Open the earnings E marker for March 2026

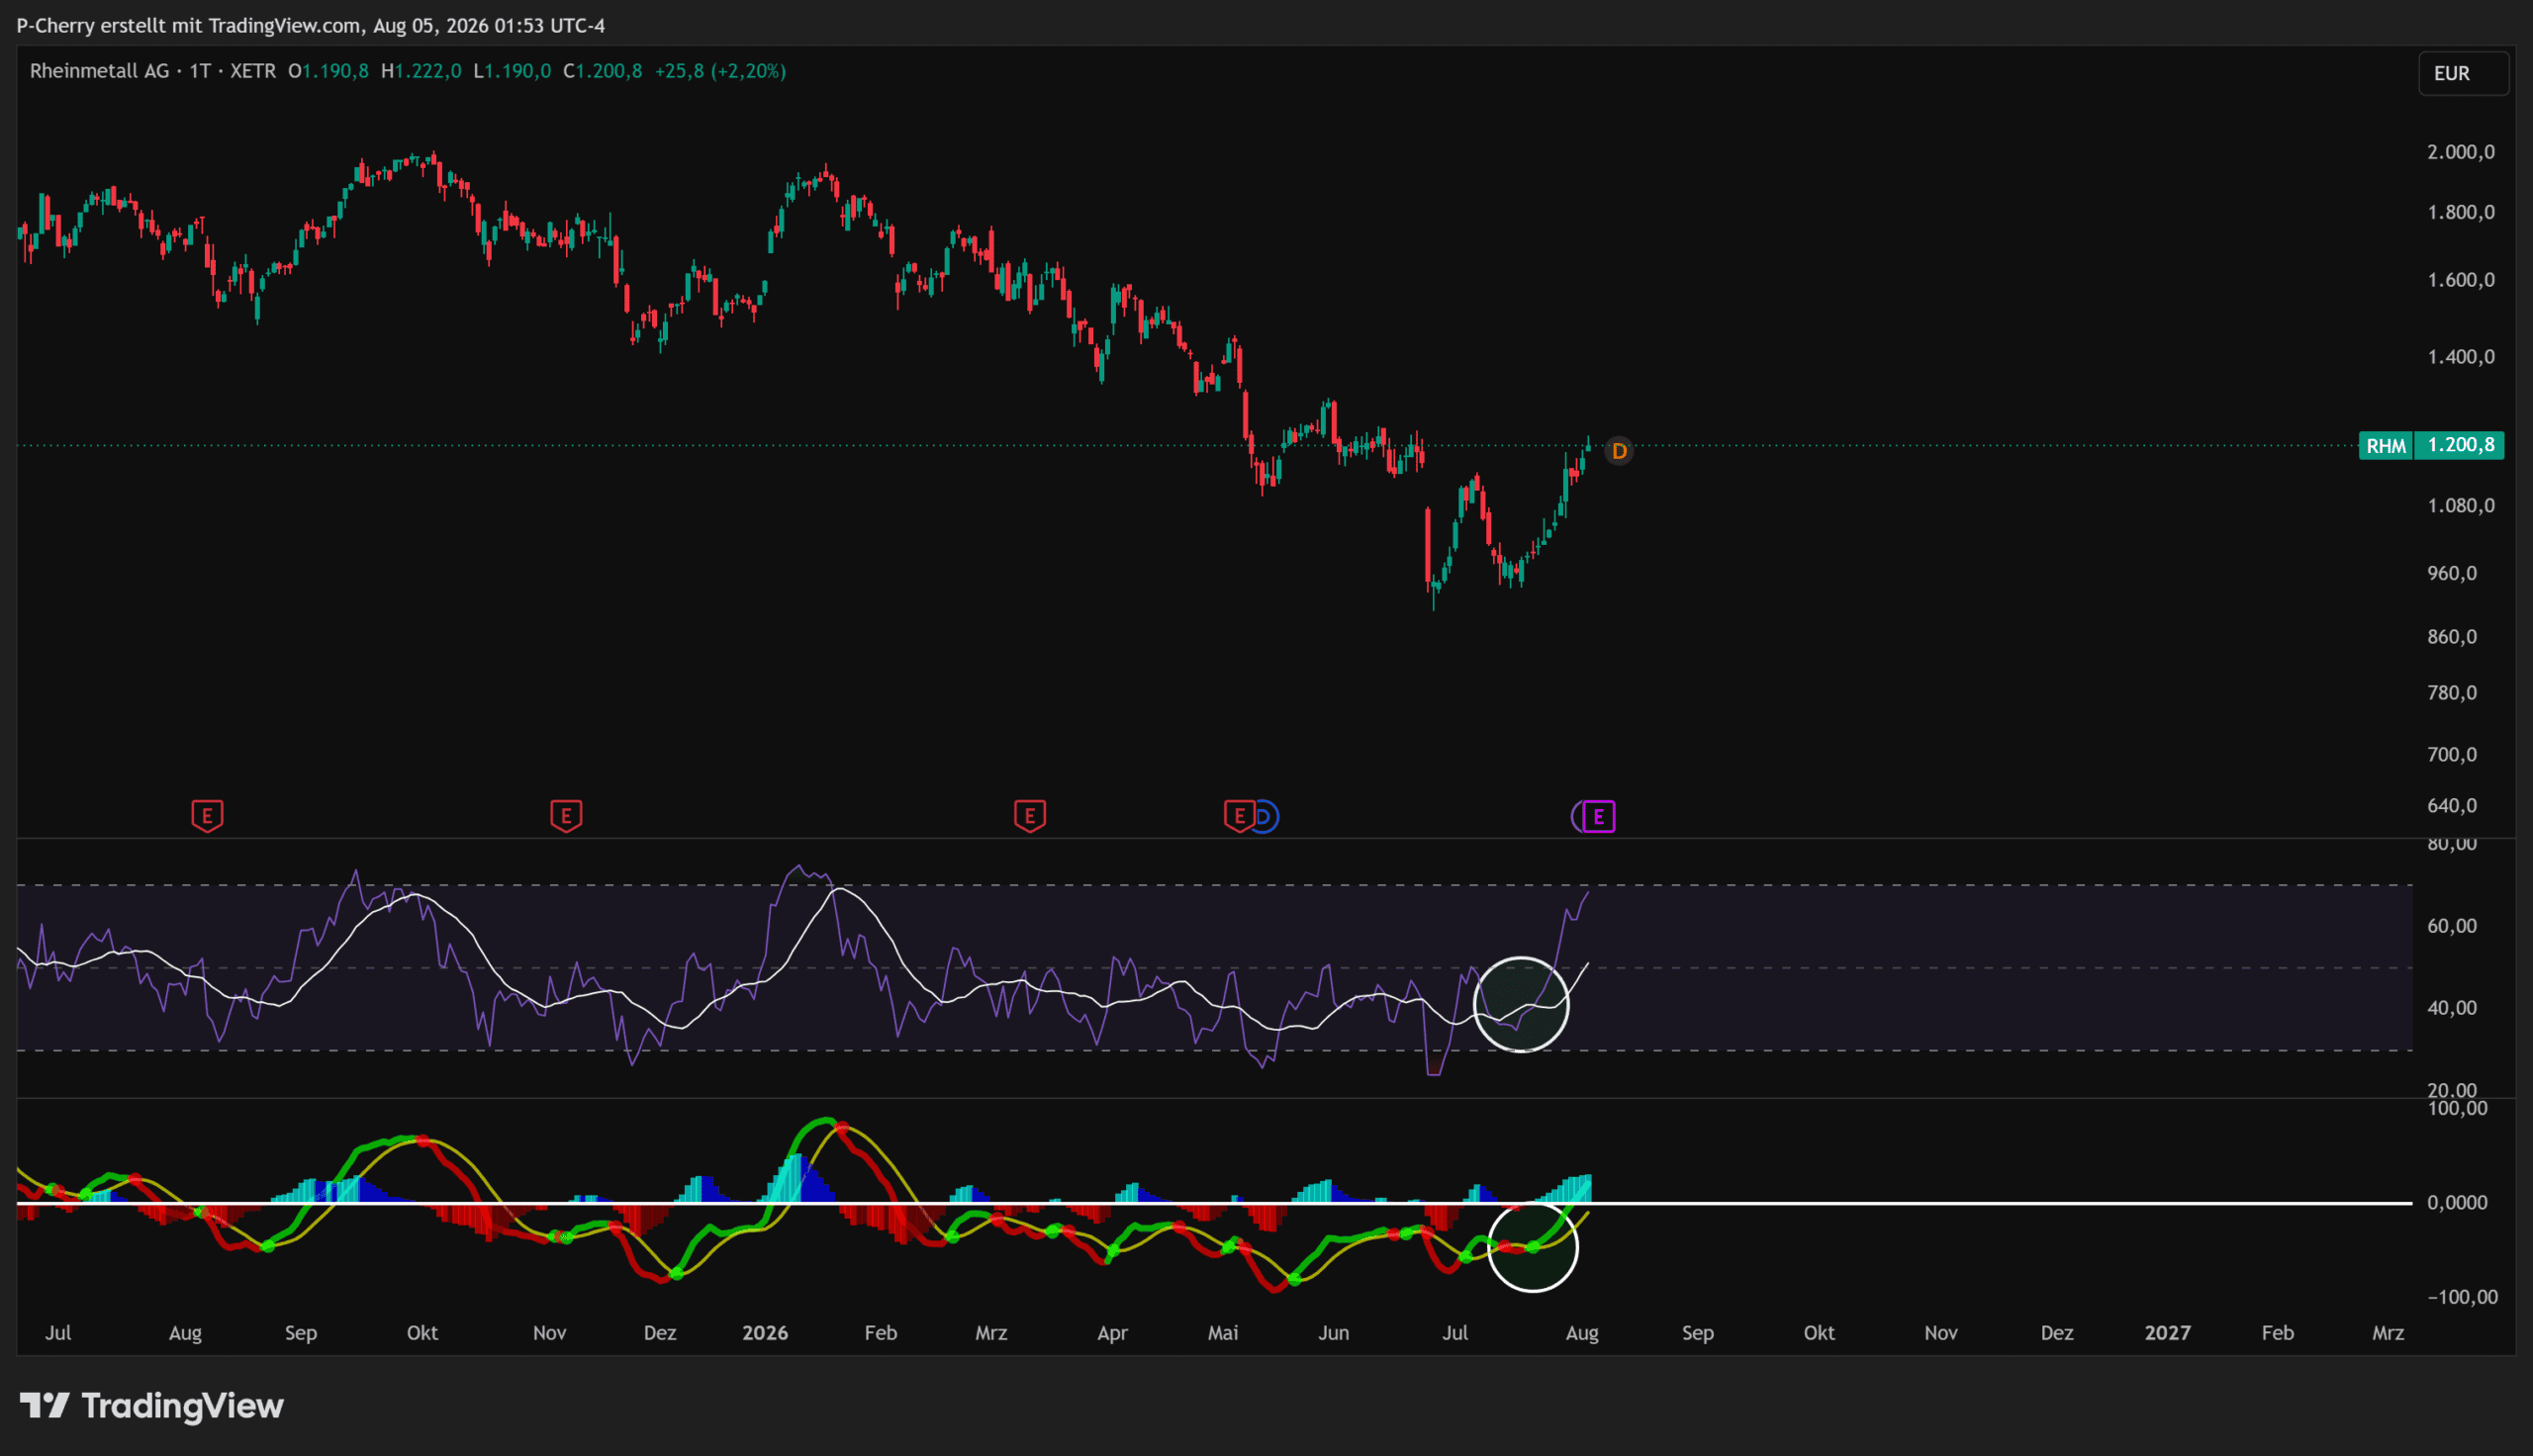coord(1030,816)
